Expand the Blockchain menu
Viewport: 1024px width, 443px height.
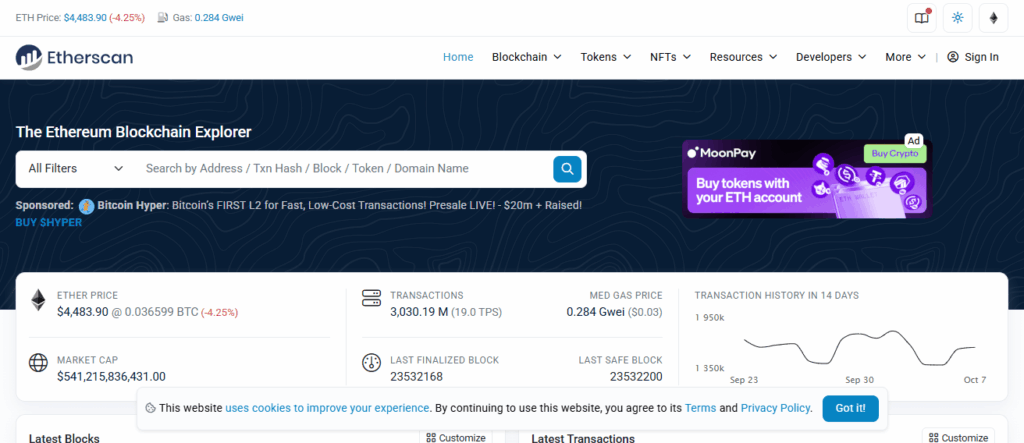pos(526,57)
